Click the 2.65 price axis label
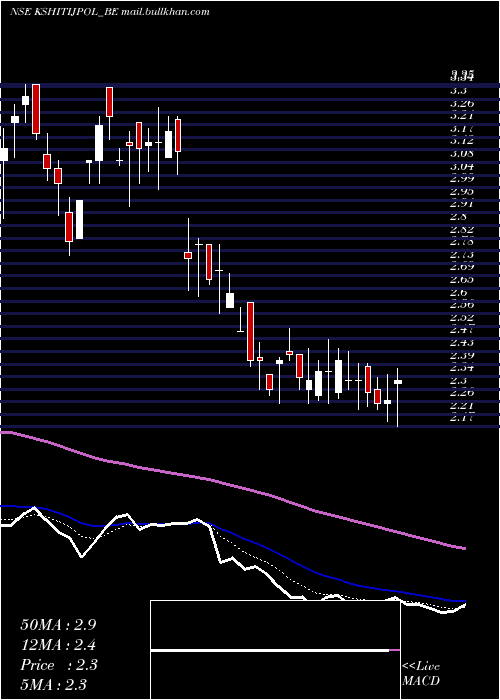Viewport: 500px width, 700px height. pos(462,280)
